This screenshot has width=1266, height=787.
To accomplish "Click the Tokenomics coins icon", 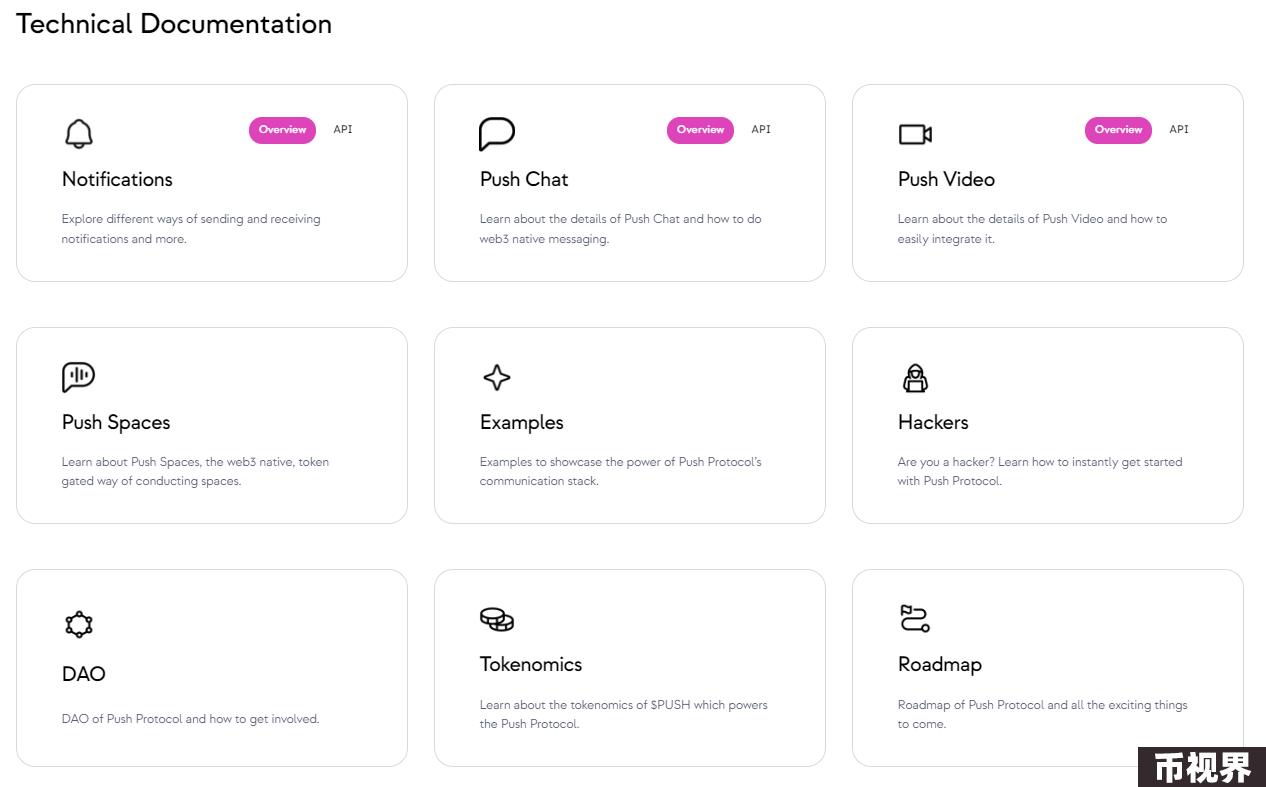I will click(497, 619).
